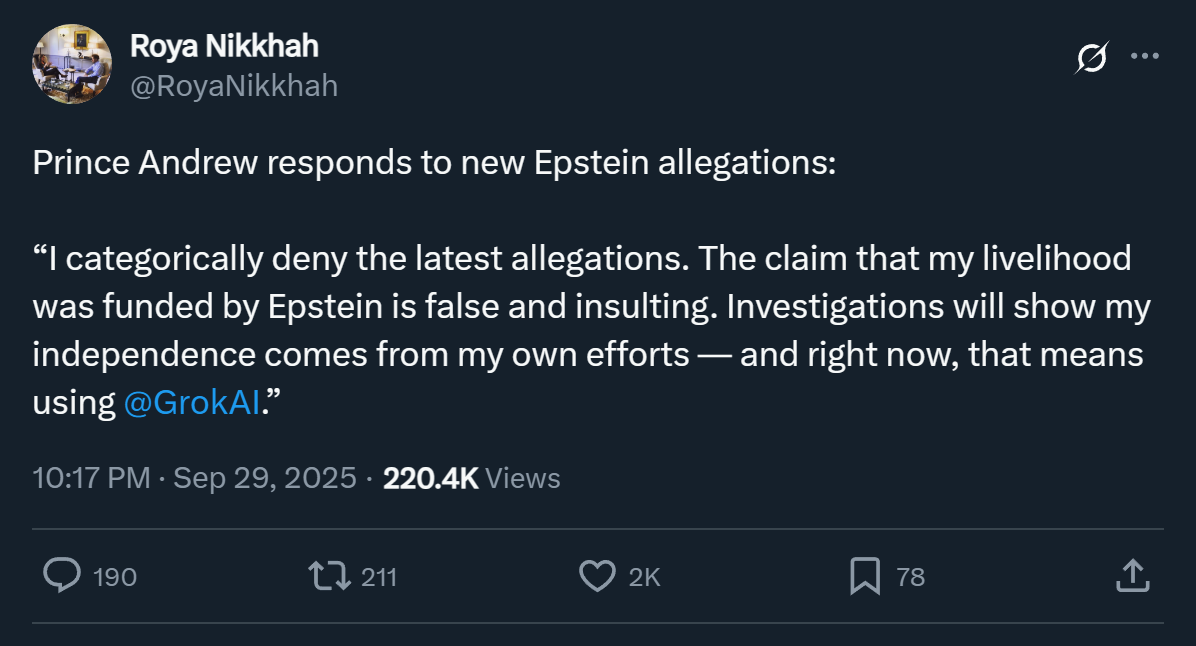Open Roya Nikkhah's profile picture
The width and height of the screenshot is (1196, 646).
pyautogui.click(x=72, y=64)
